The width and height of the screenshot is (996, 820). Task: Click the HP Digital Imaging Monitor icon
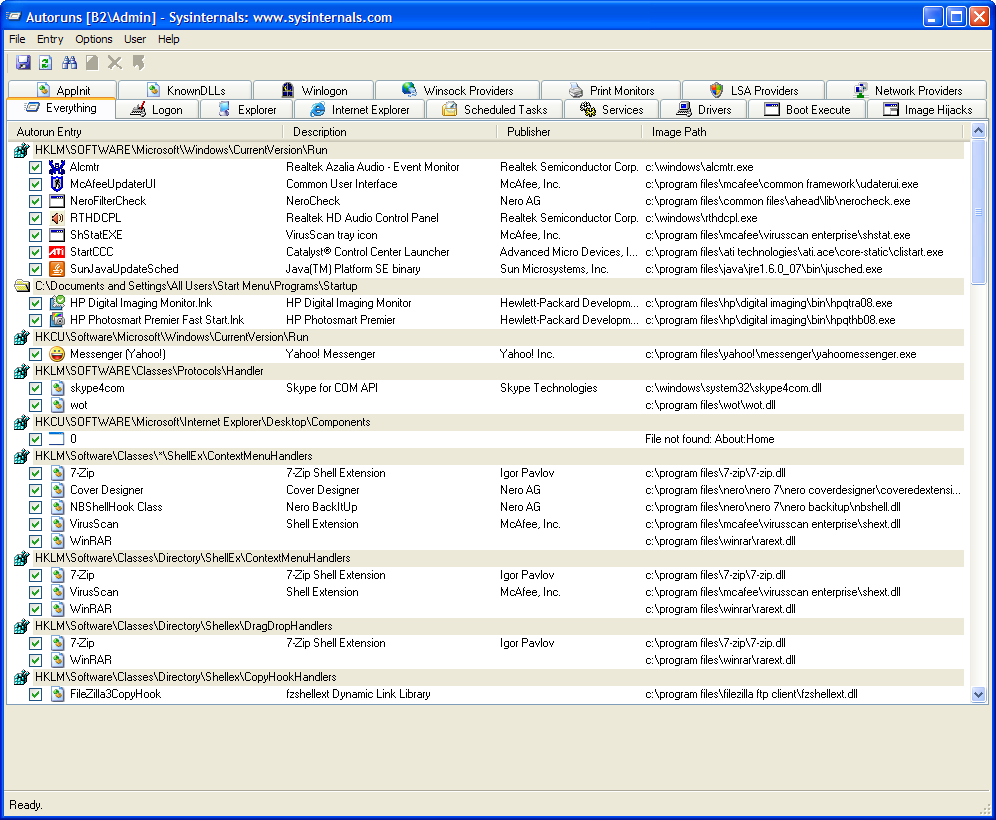click(57, 303)
